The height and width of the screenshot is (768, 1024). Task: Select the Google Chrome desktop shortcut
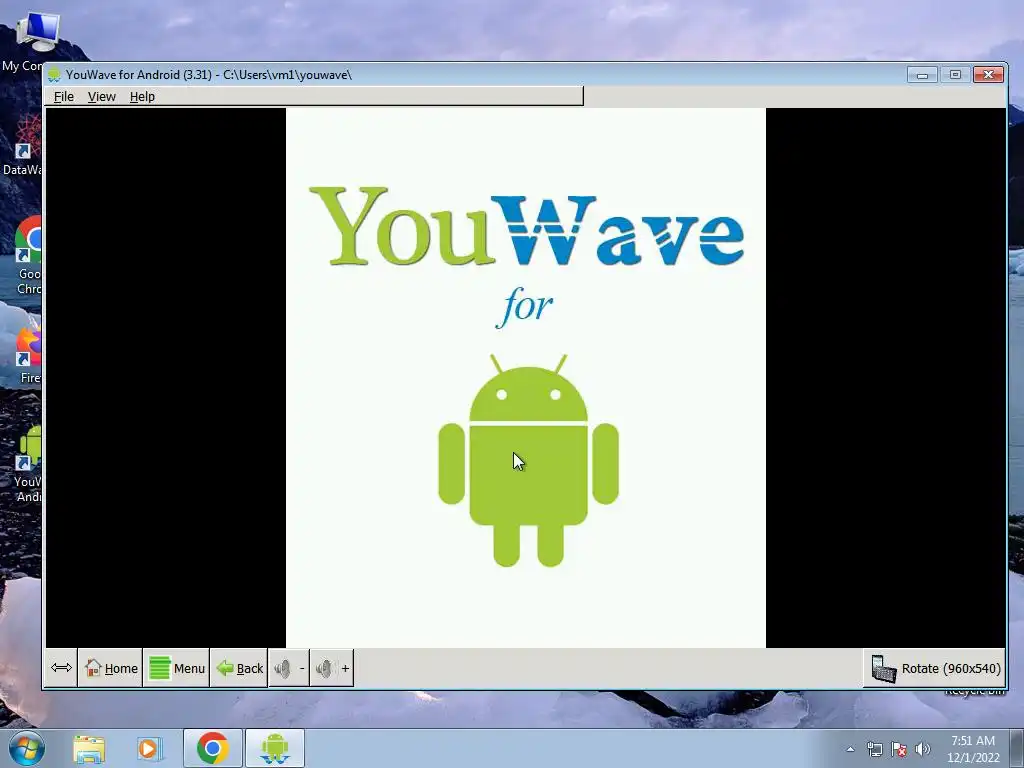29,256
